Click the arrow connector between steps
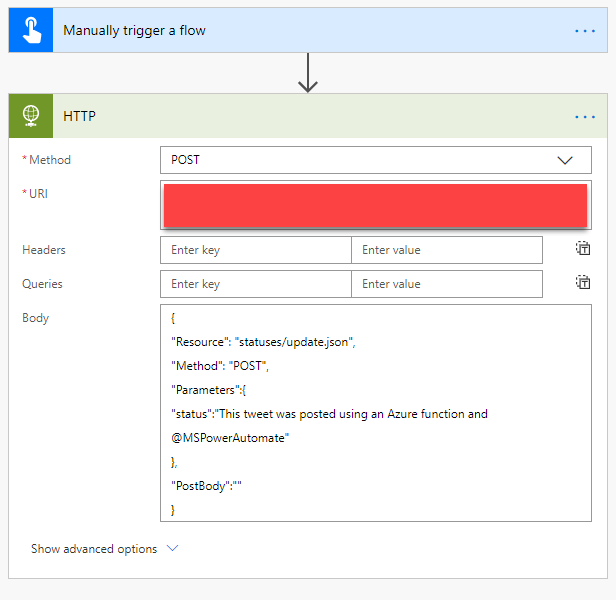 pyautogui.click(x=308, y=73)
